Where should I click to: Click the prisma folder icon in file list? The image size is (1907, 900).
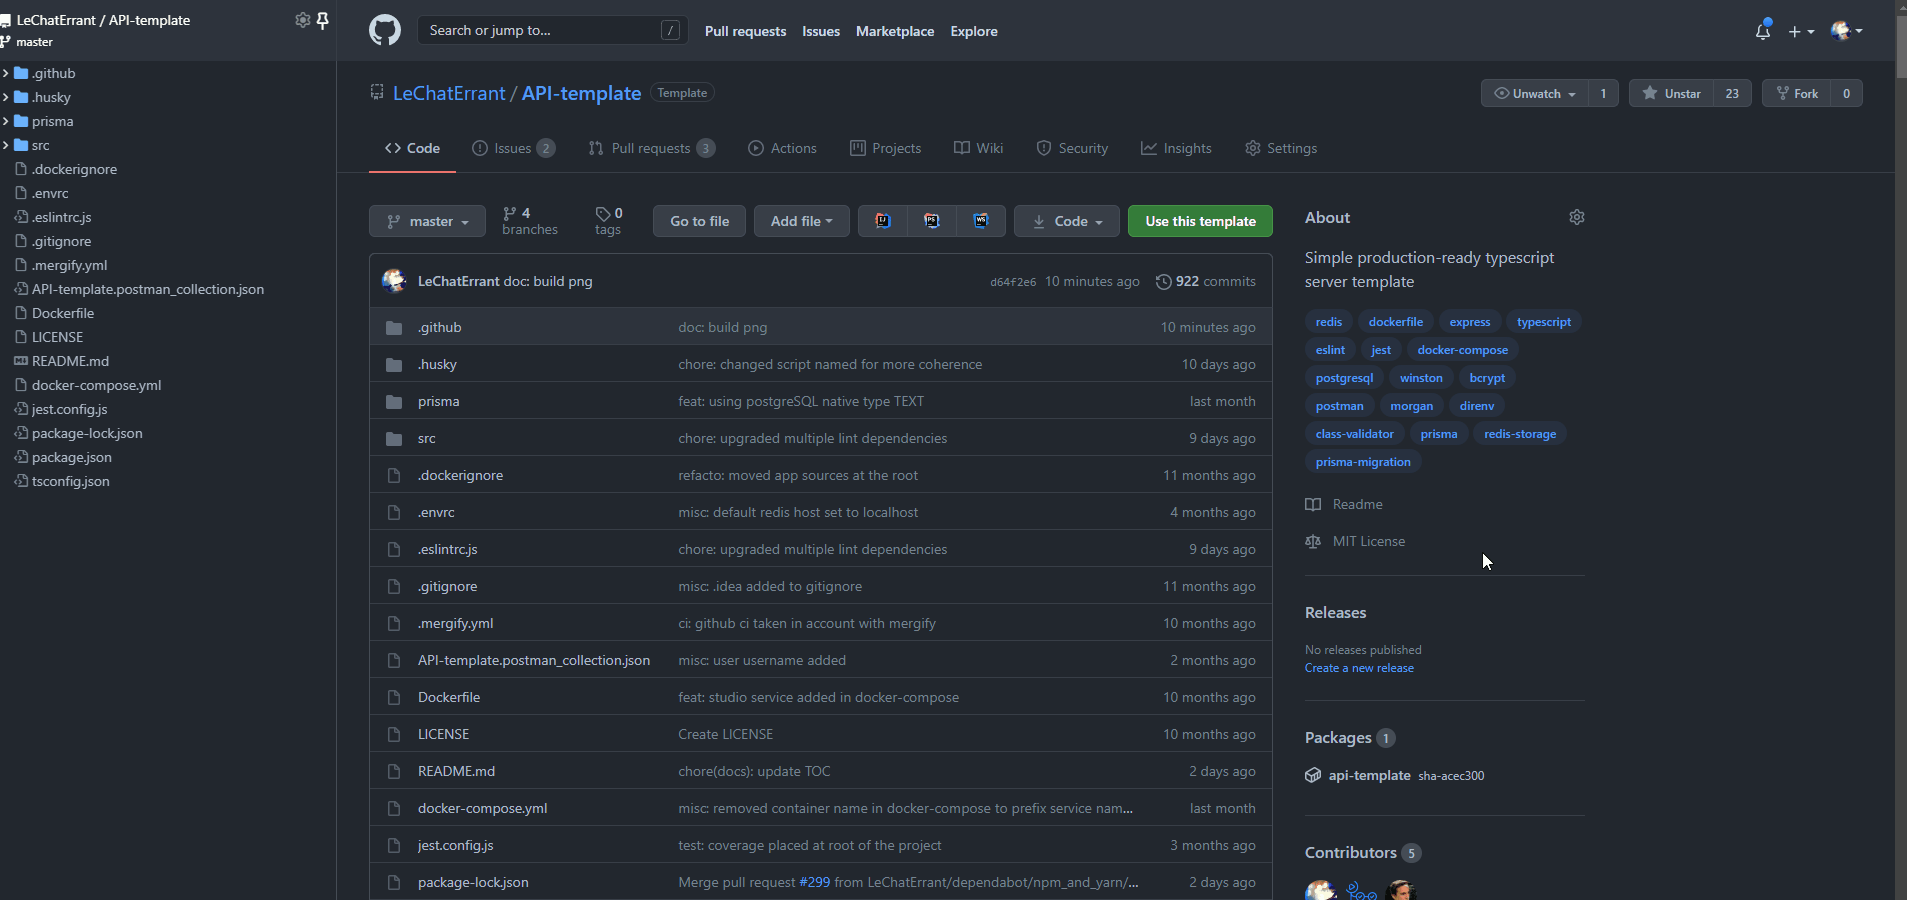point(394,402)
